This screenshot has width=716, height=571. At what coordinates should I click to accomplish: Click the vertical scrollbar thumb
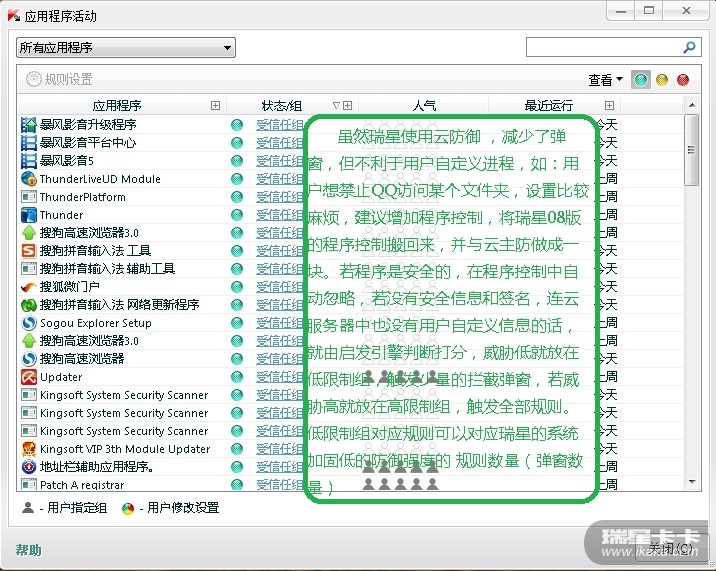pyautogui.click(x=691, y=150)
